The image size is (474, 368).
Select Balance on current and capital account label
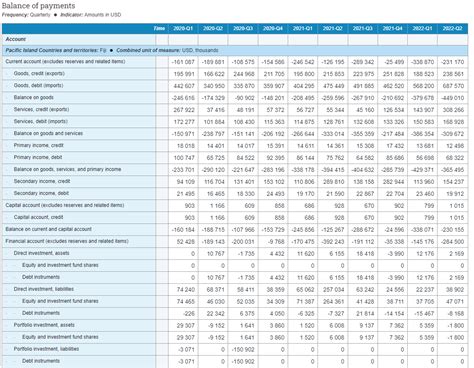click(48, 229)
